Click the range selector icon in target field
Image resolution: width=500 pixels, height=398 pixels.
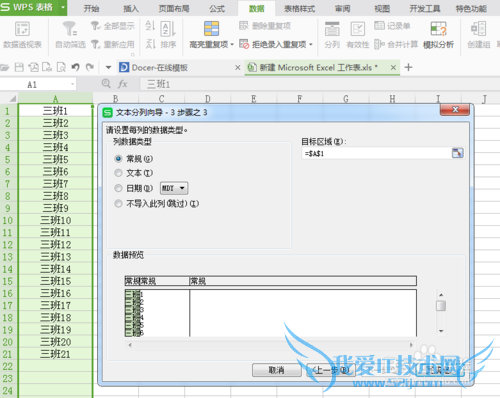[x=457, y=153]
